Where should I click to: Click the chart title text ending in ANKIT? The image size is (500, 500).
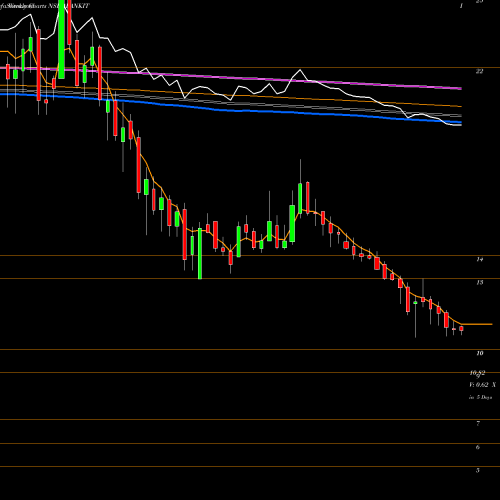(45, 6)
